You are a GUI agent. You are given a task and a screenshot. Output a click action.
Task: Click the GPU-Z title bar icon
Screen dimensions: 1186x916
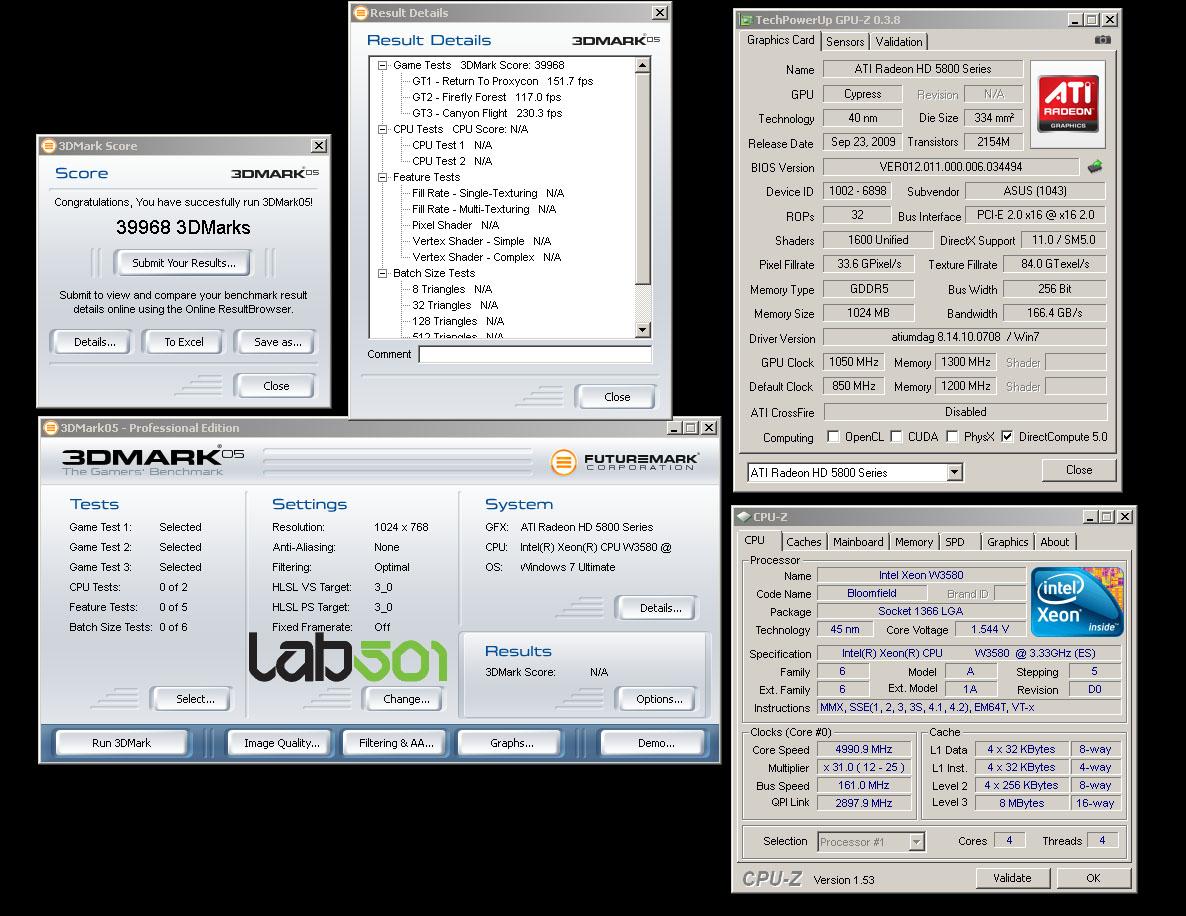(746, 20)
